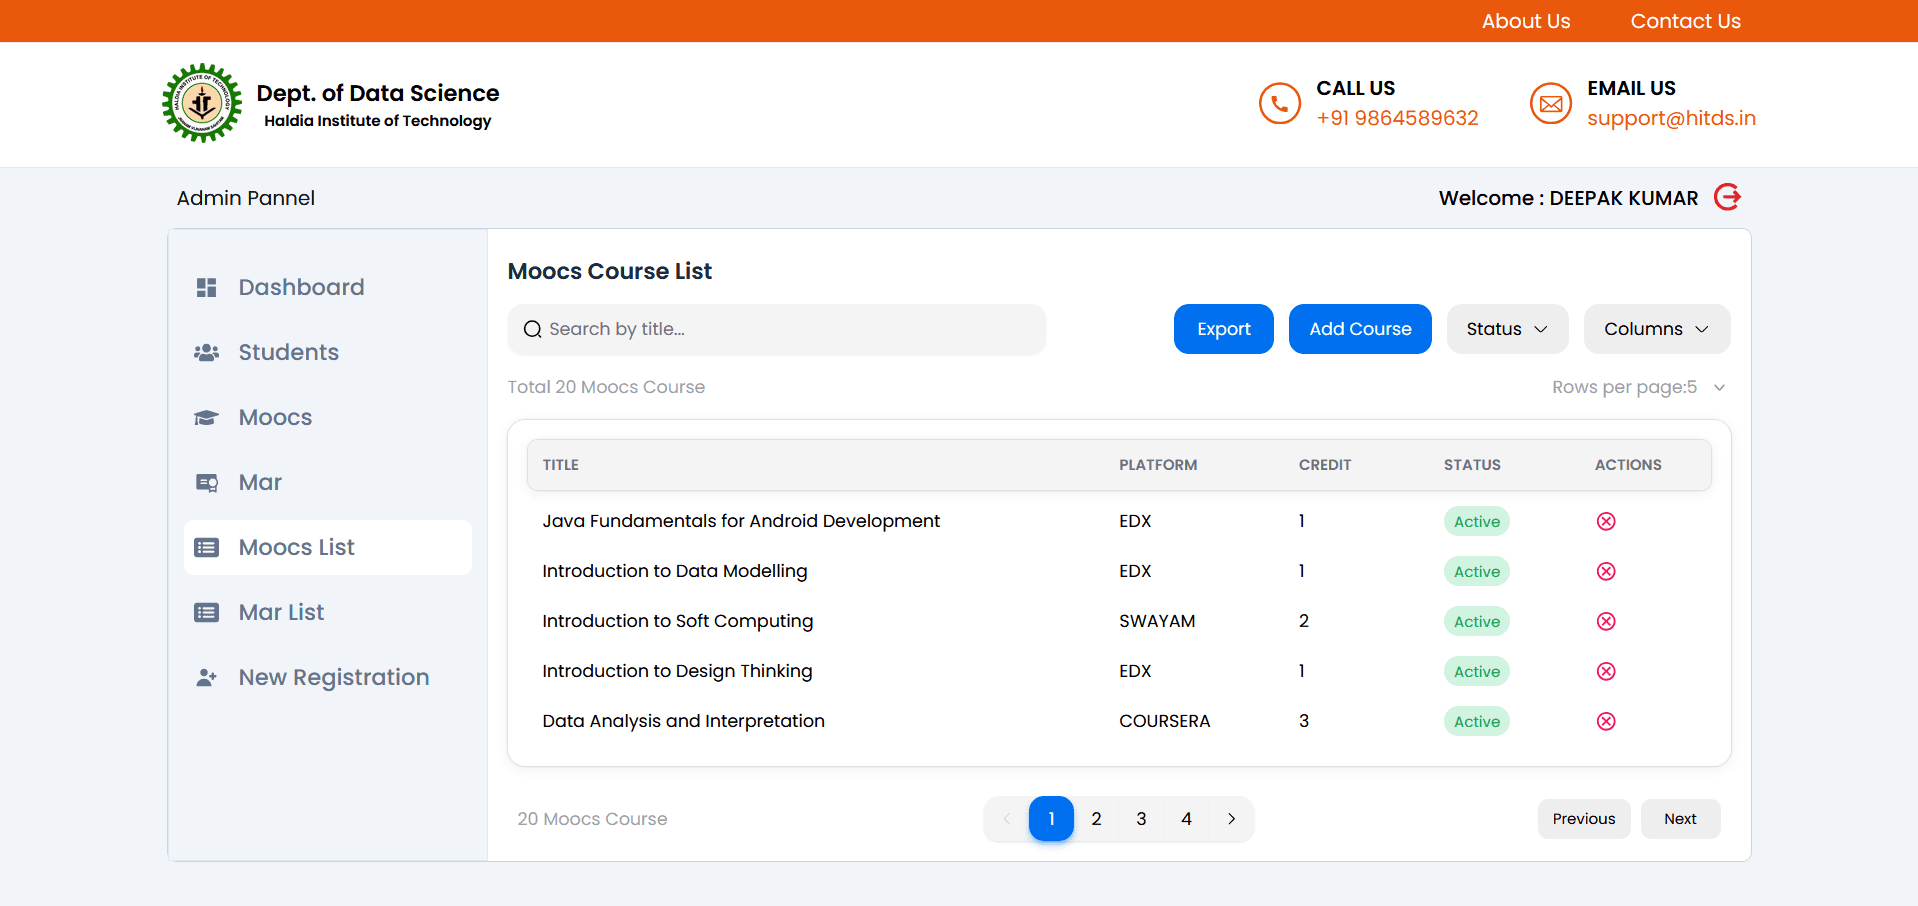The height and width of the screenshot is (906, 1918).
Task: Open the About Us link
Action: point(1526,21)
